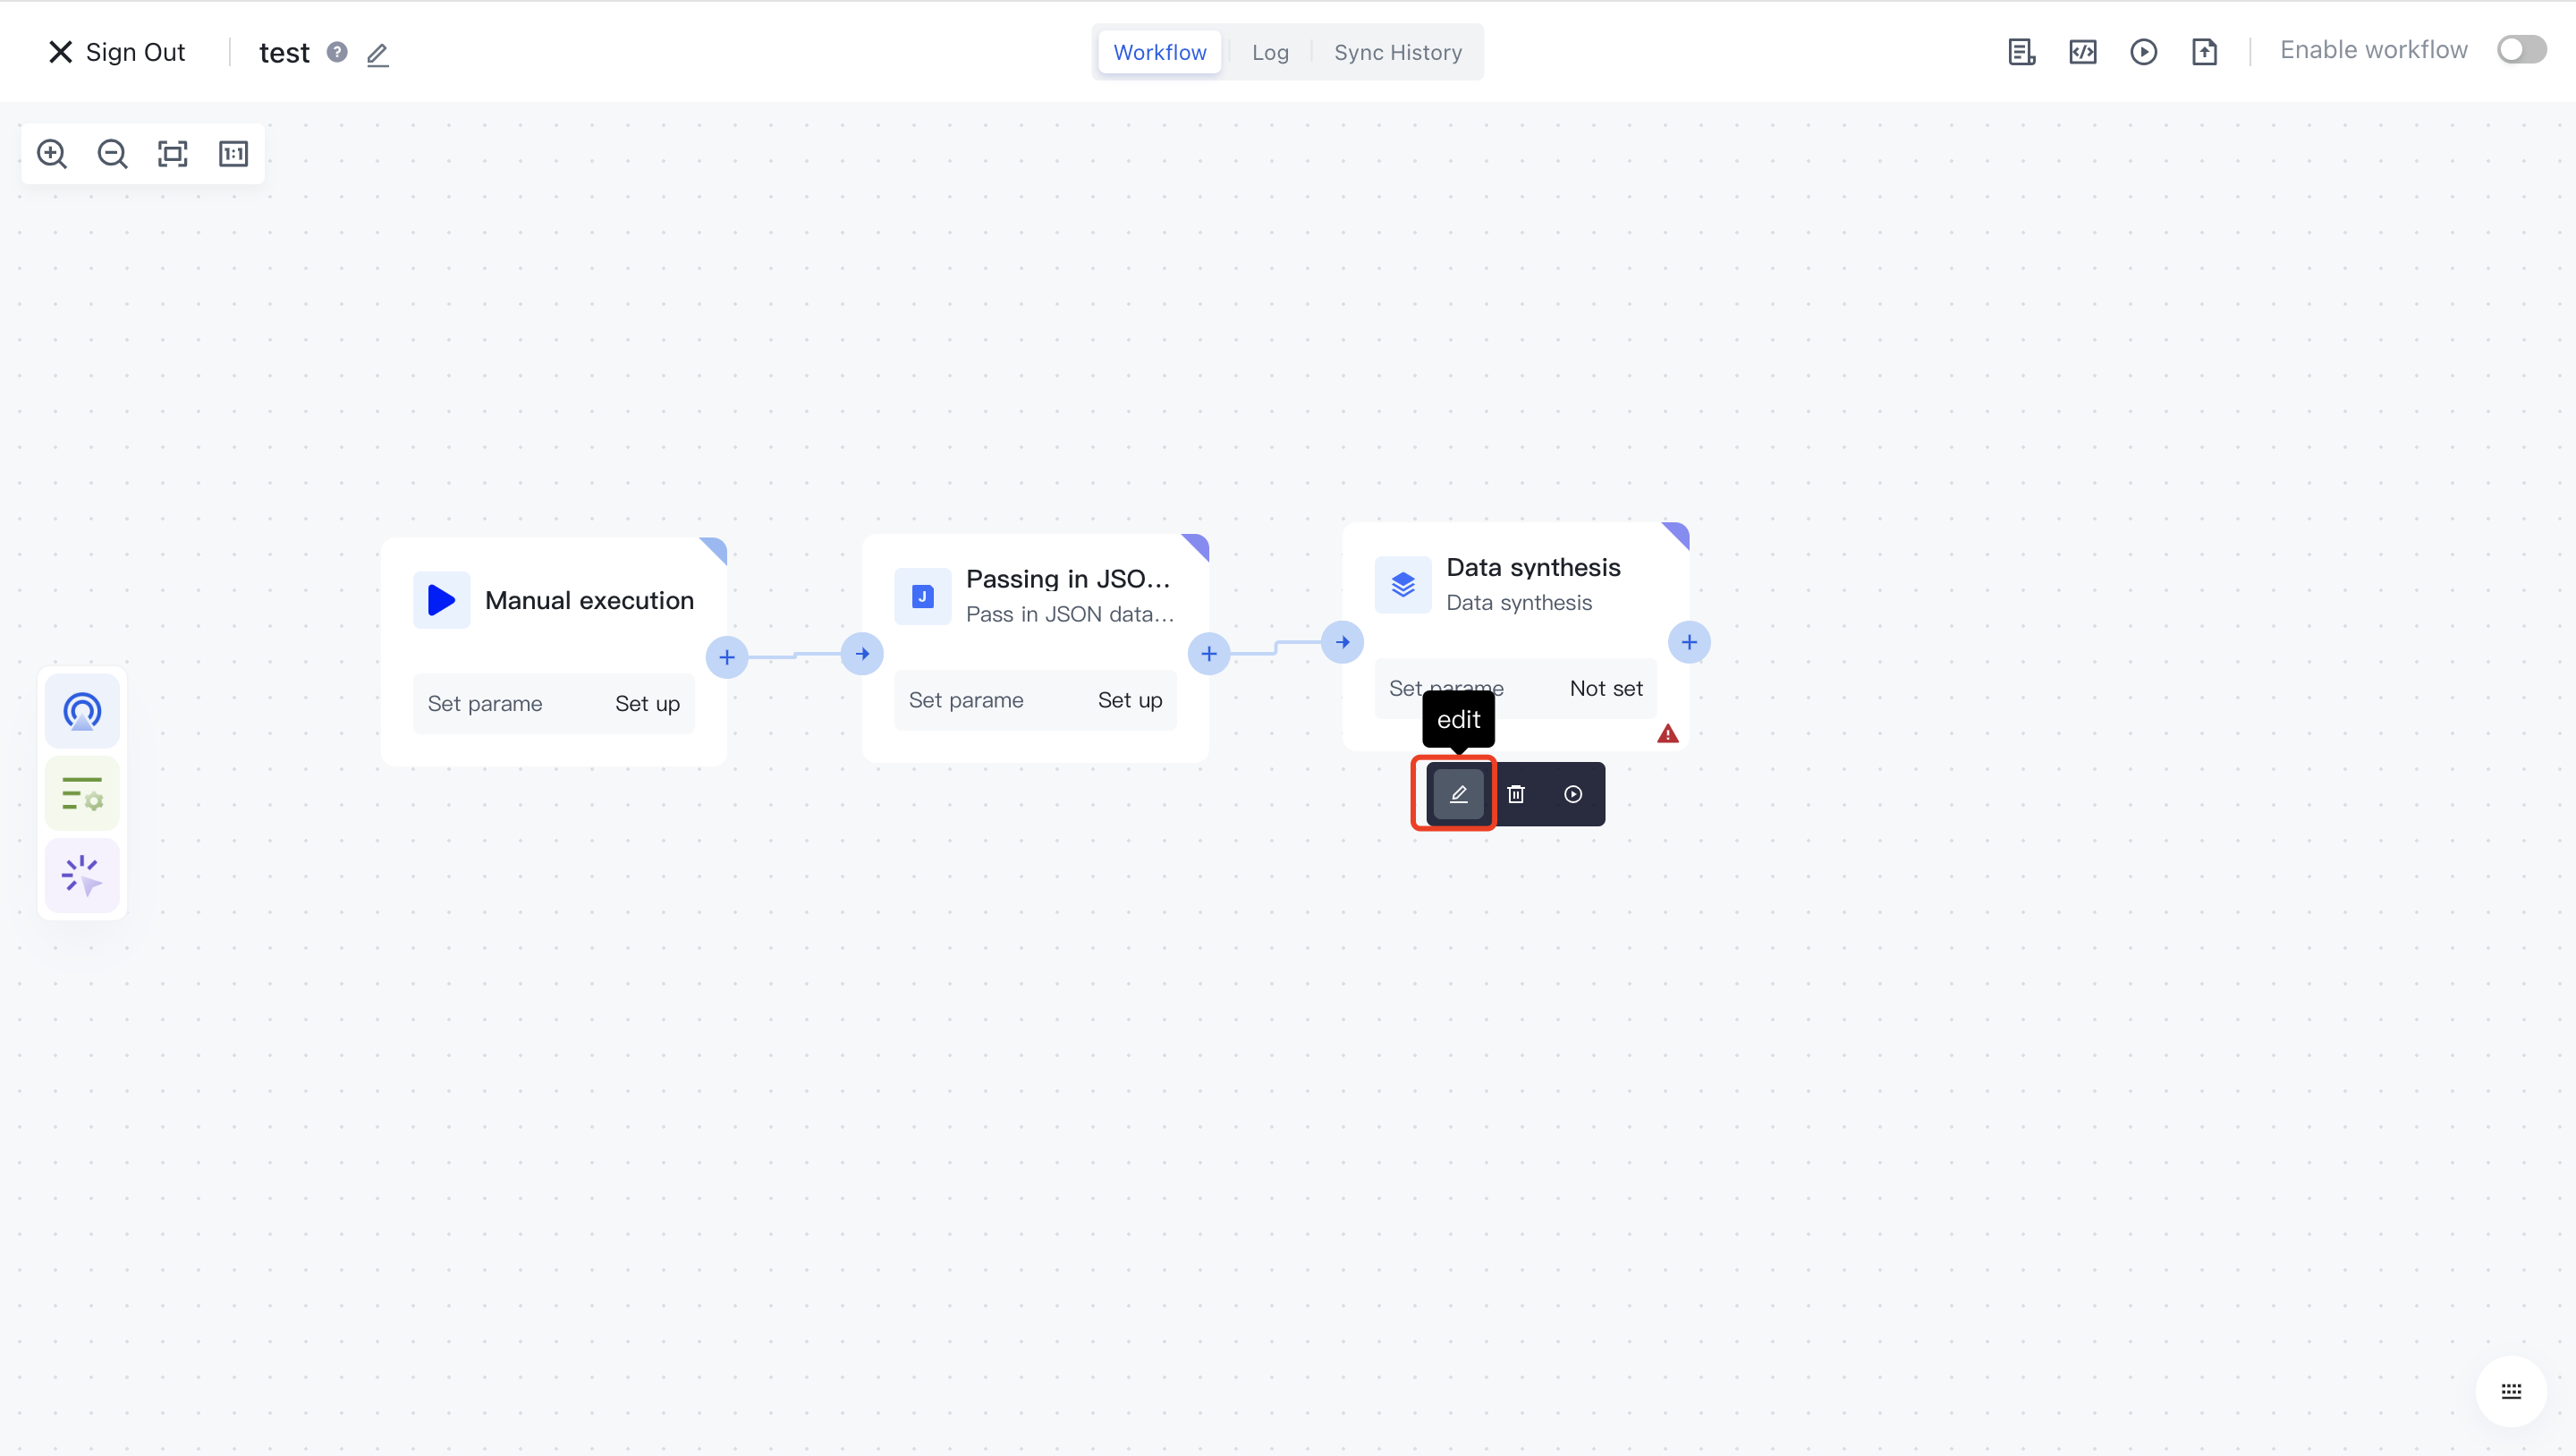
Task: Open the purple click action sidebar icon
Action: pyautogui.click(x=82, y=876)
